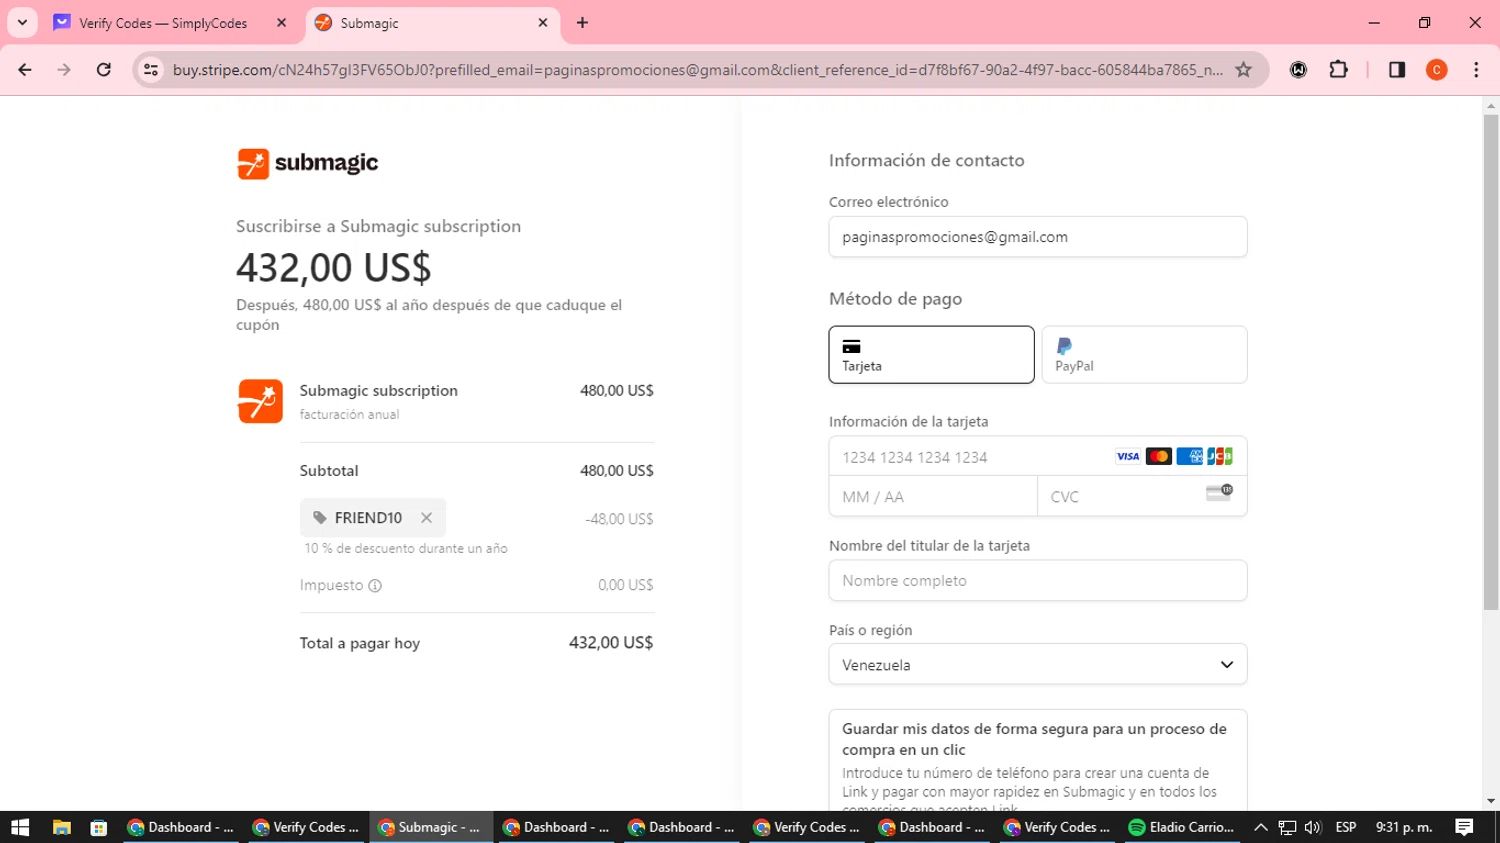Click the page vertical scrollbar
The image size is (1500, 843).
tap(1491, 362)
